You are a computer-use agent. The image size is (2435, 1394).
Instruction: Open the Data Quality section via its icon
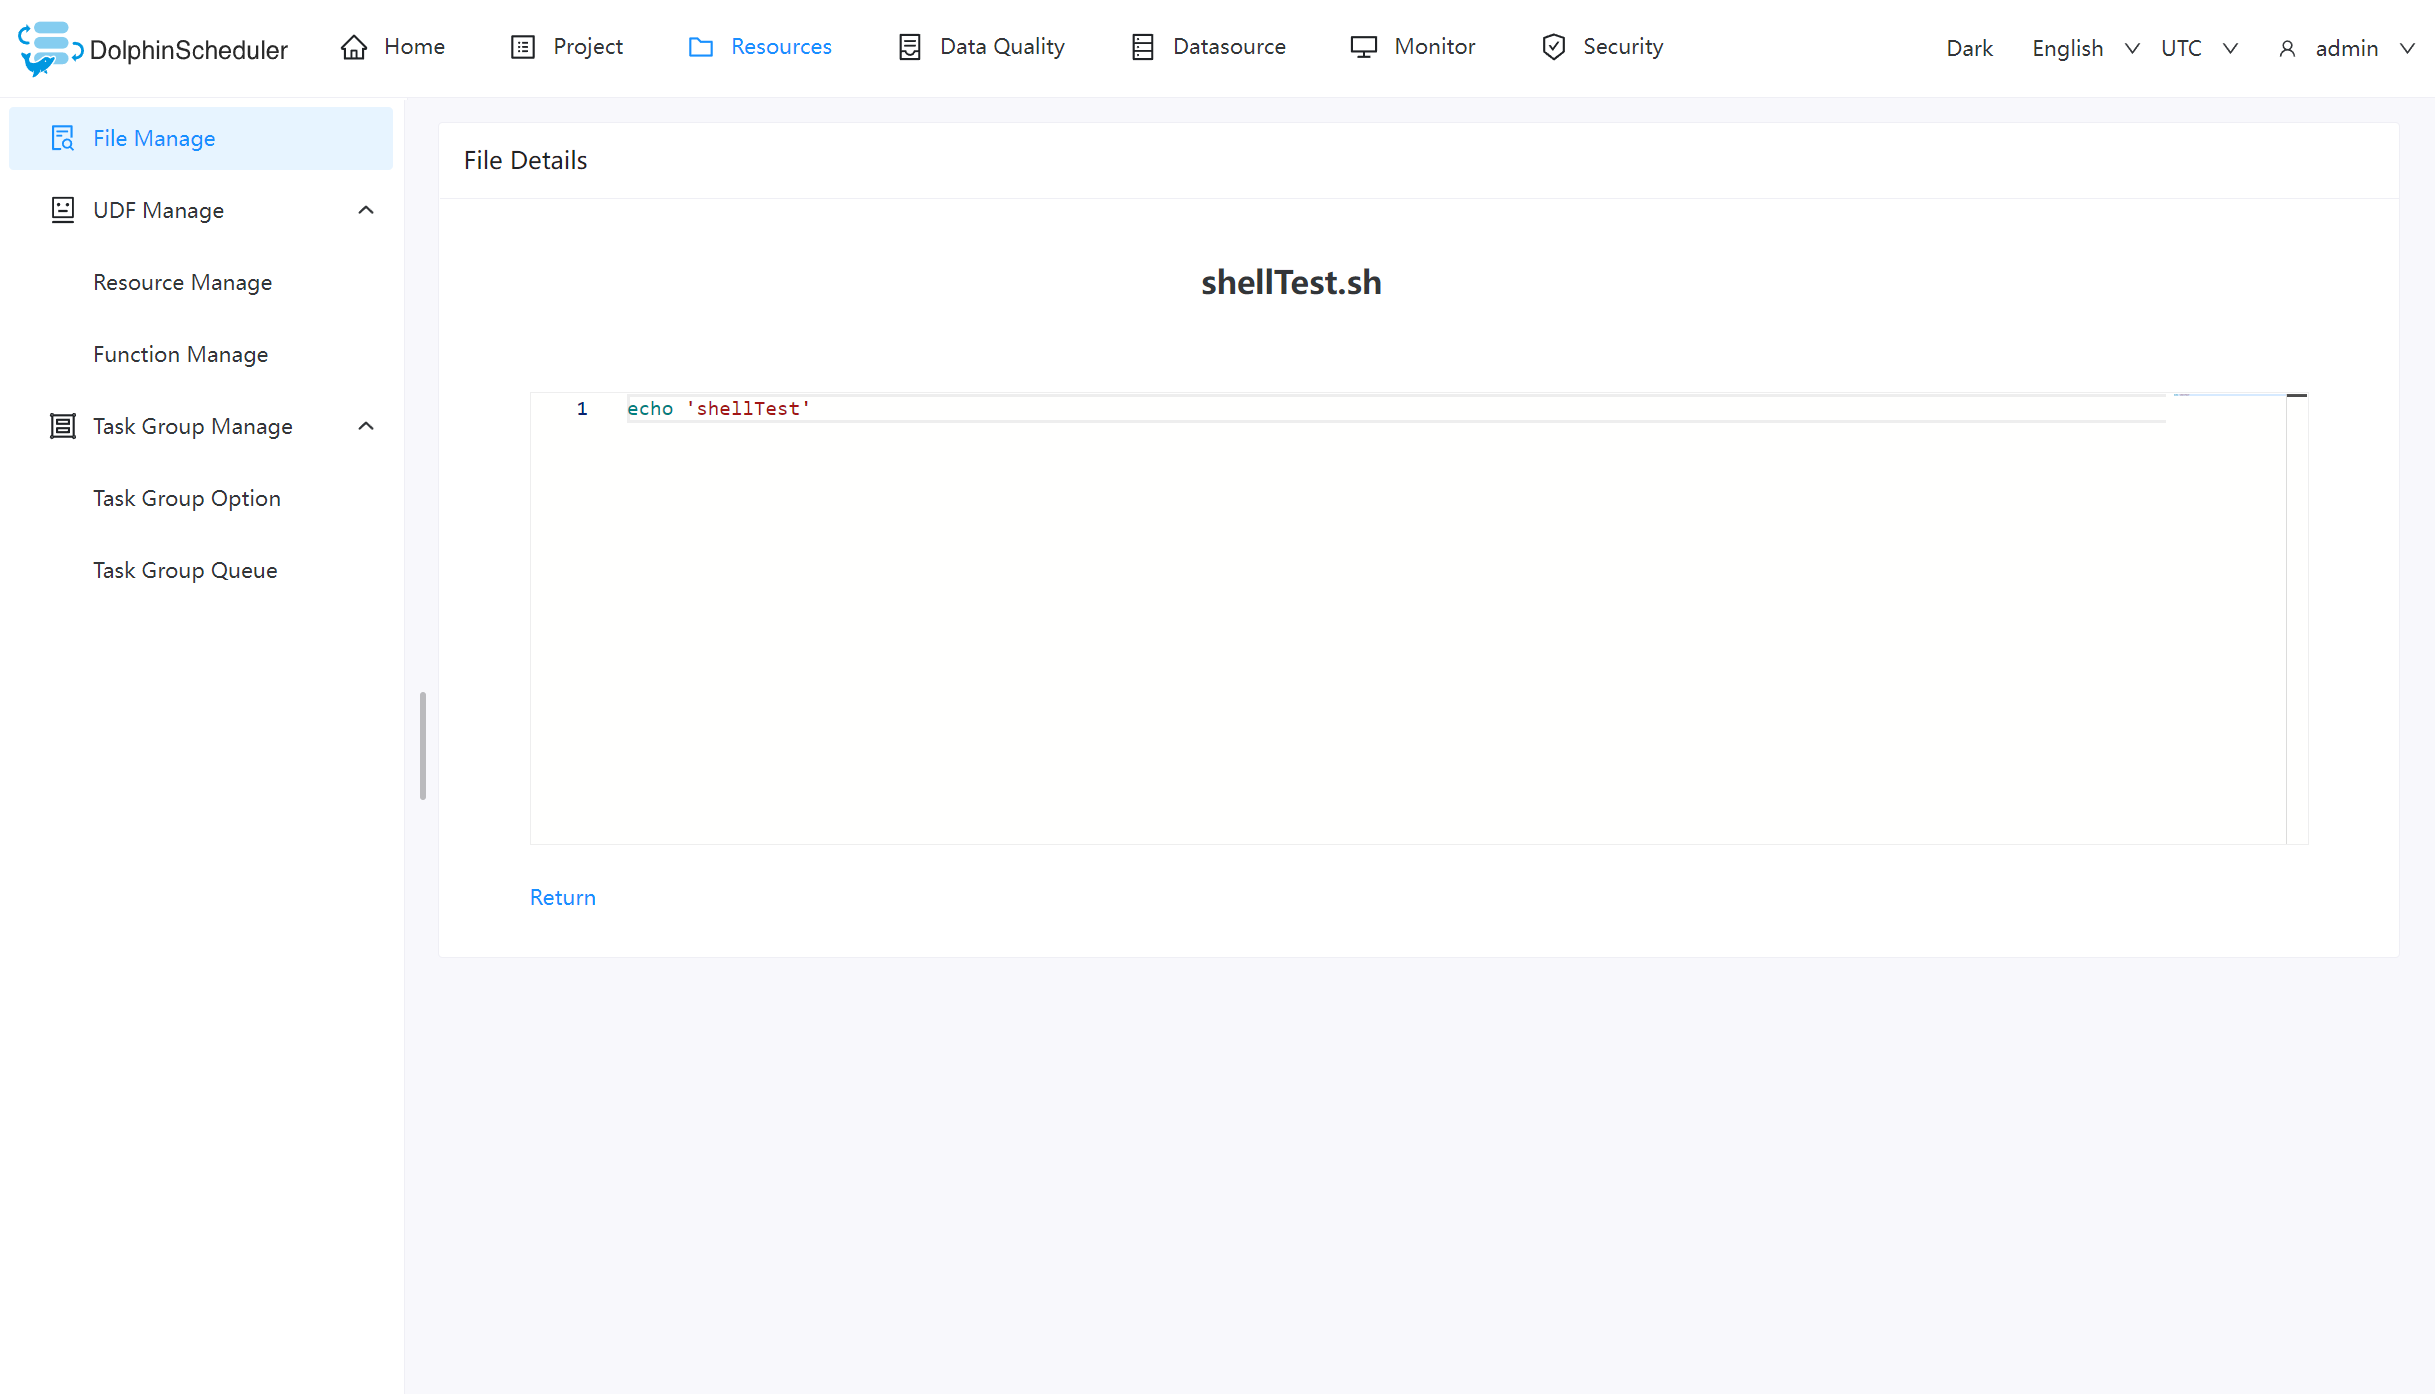[909, 46]
